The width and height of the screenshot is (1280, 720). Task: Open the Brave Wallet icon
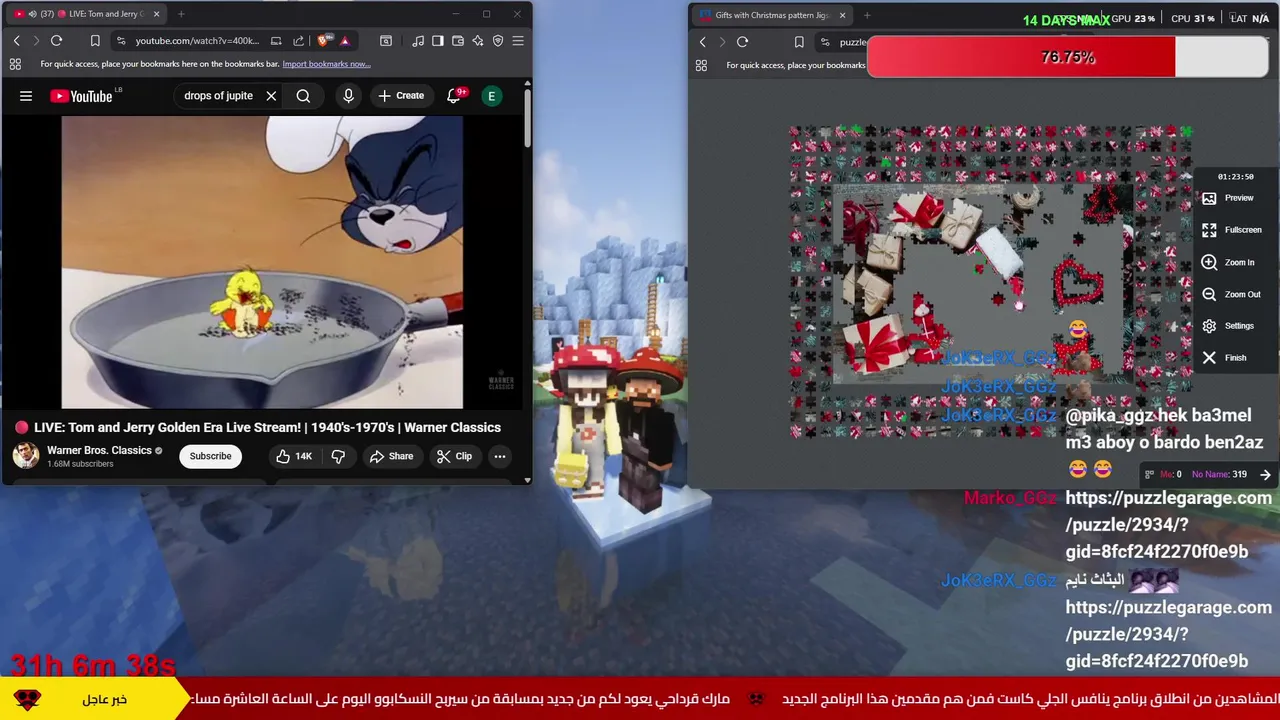458,41
